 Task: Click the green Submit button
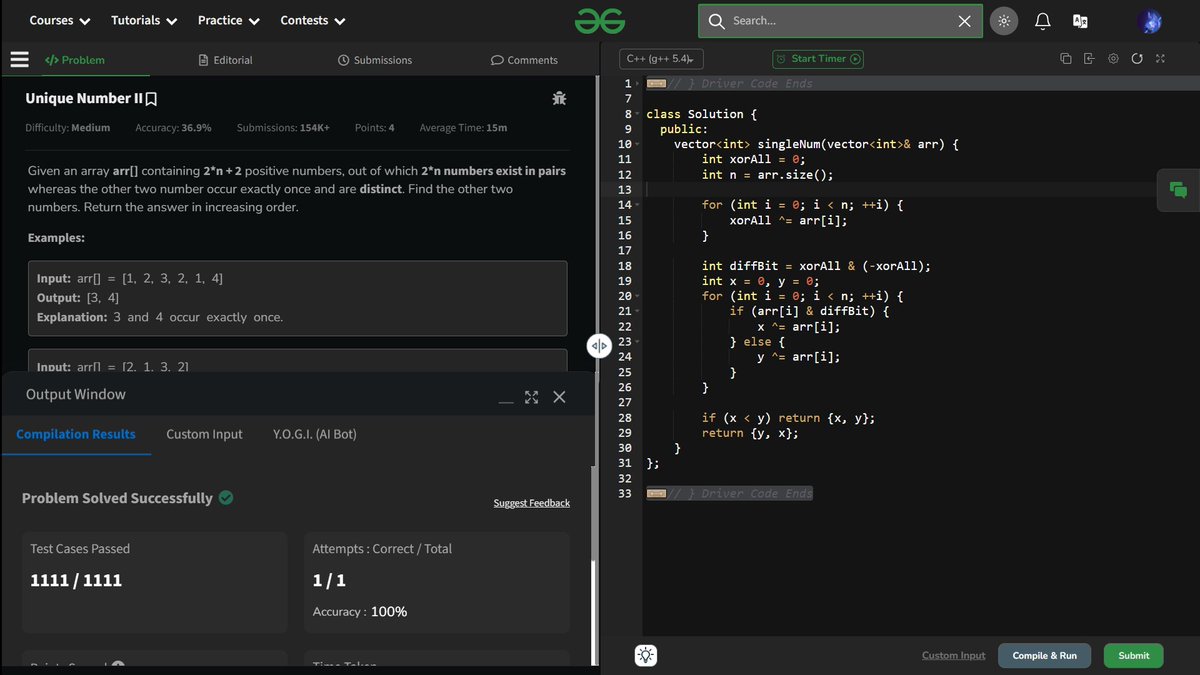click(1133, 655)
